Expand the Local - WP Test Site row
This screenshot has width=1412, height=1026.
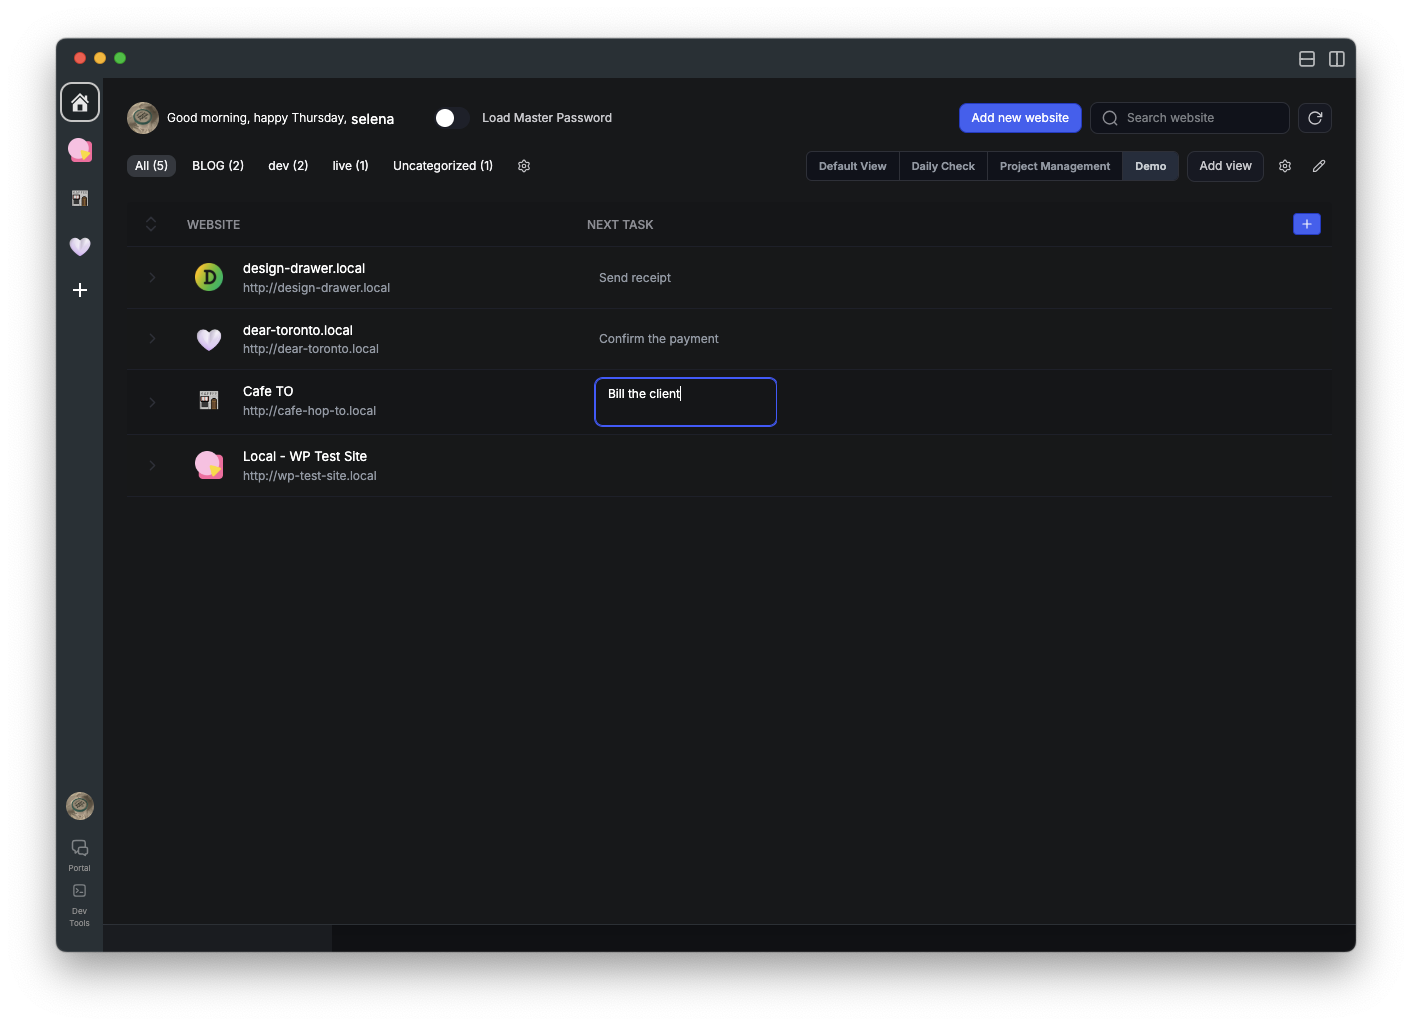(152, 465)
